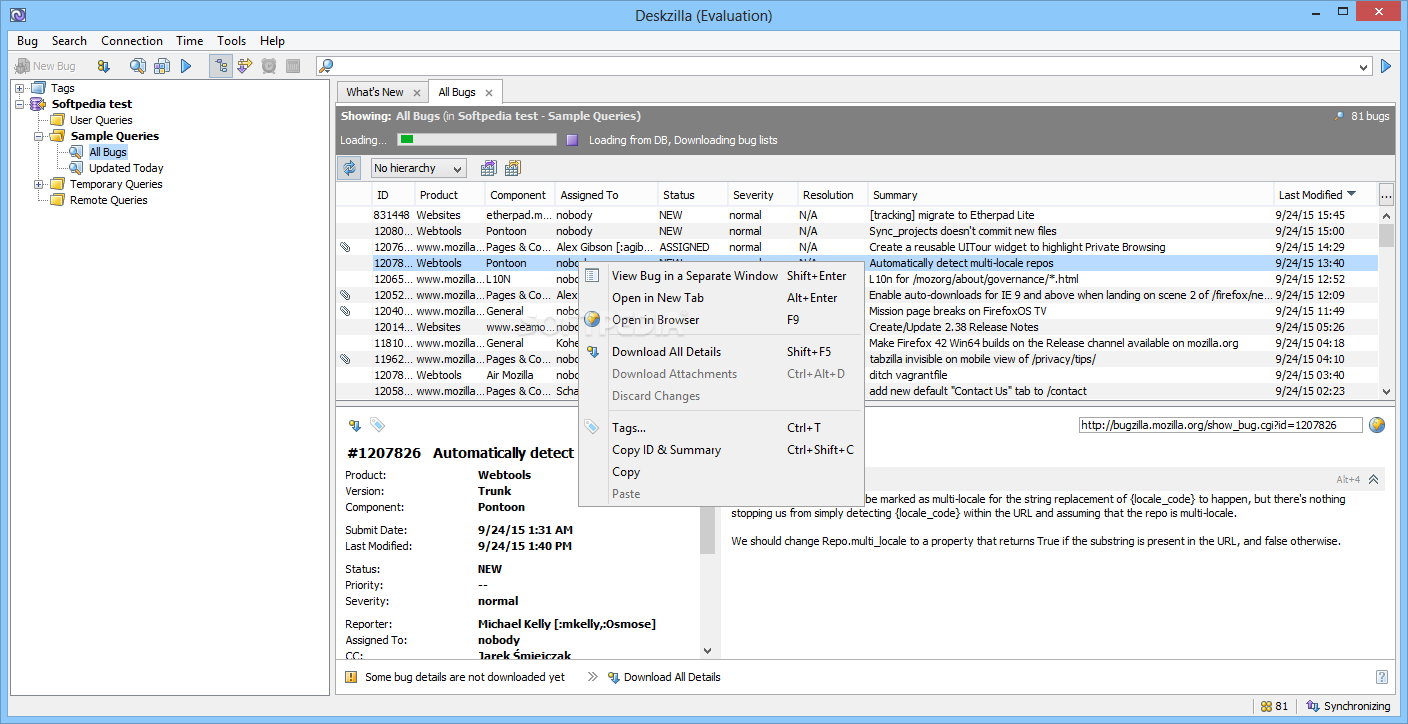Viewport: 1408px width, 724px height.
Task: Choose View Bug in a Separate Window
Action: point(721,276)
